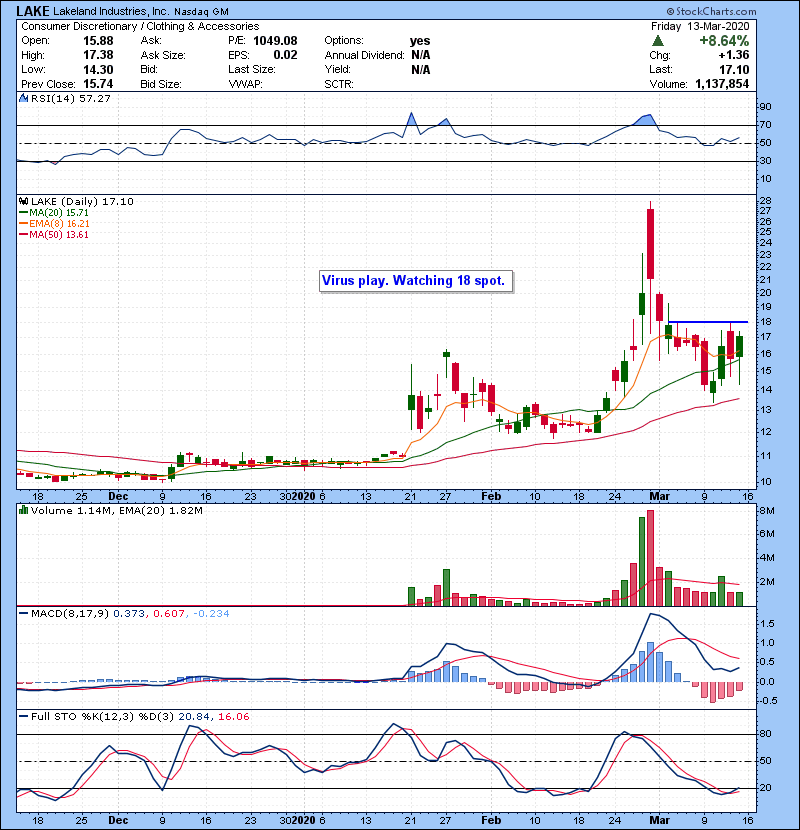Click the StockCharts.com copyright label
Screen dimensions: 800x830
[711, 11]
